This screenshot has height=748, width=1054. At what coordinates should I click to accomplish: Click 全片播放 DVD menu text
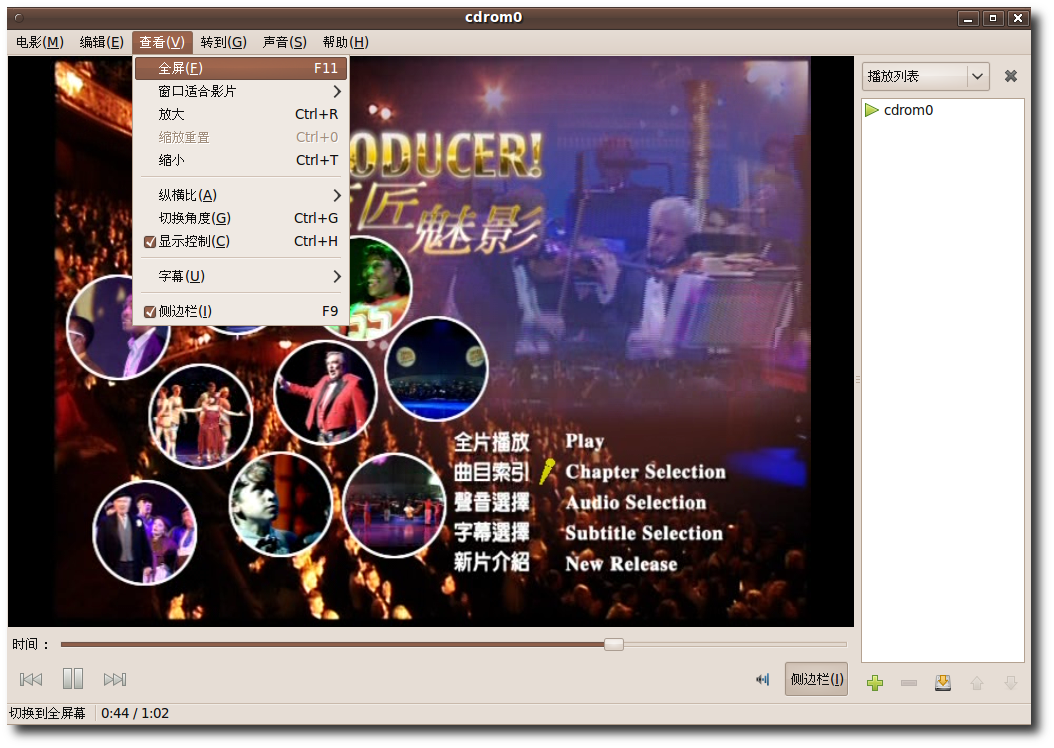pyautogui.click(x=491, y=442)
